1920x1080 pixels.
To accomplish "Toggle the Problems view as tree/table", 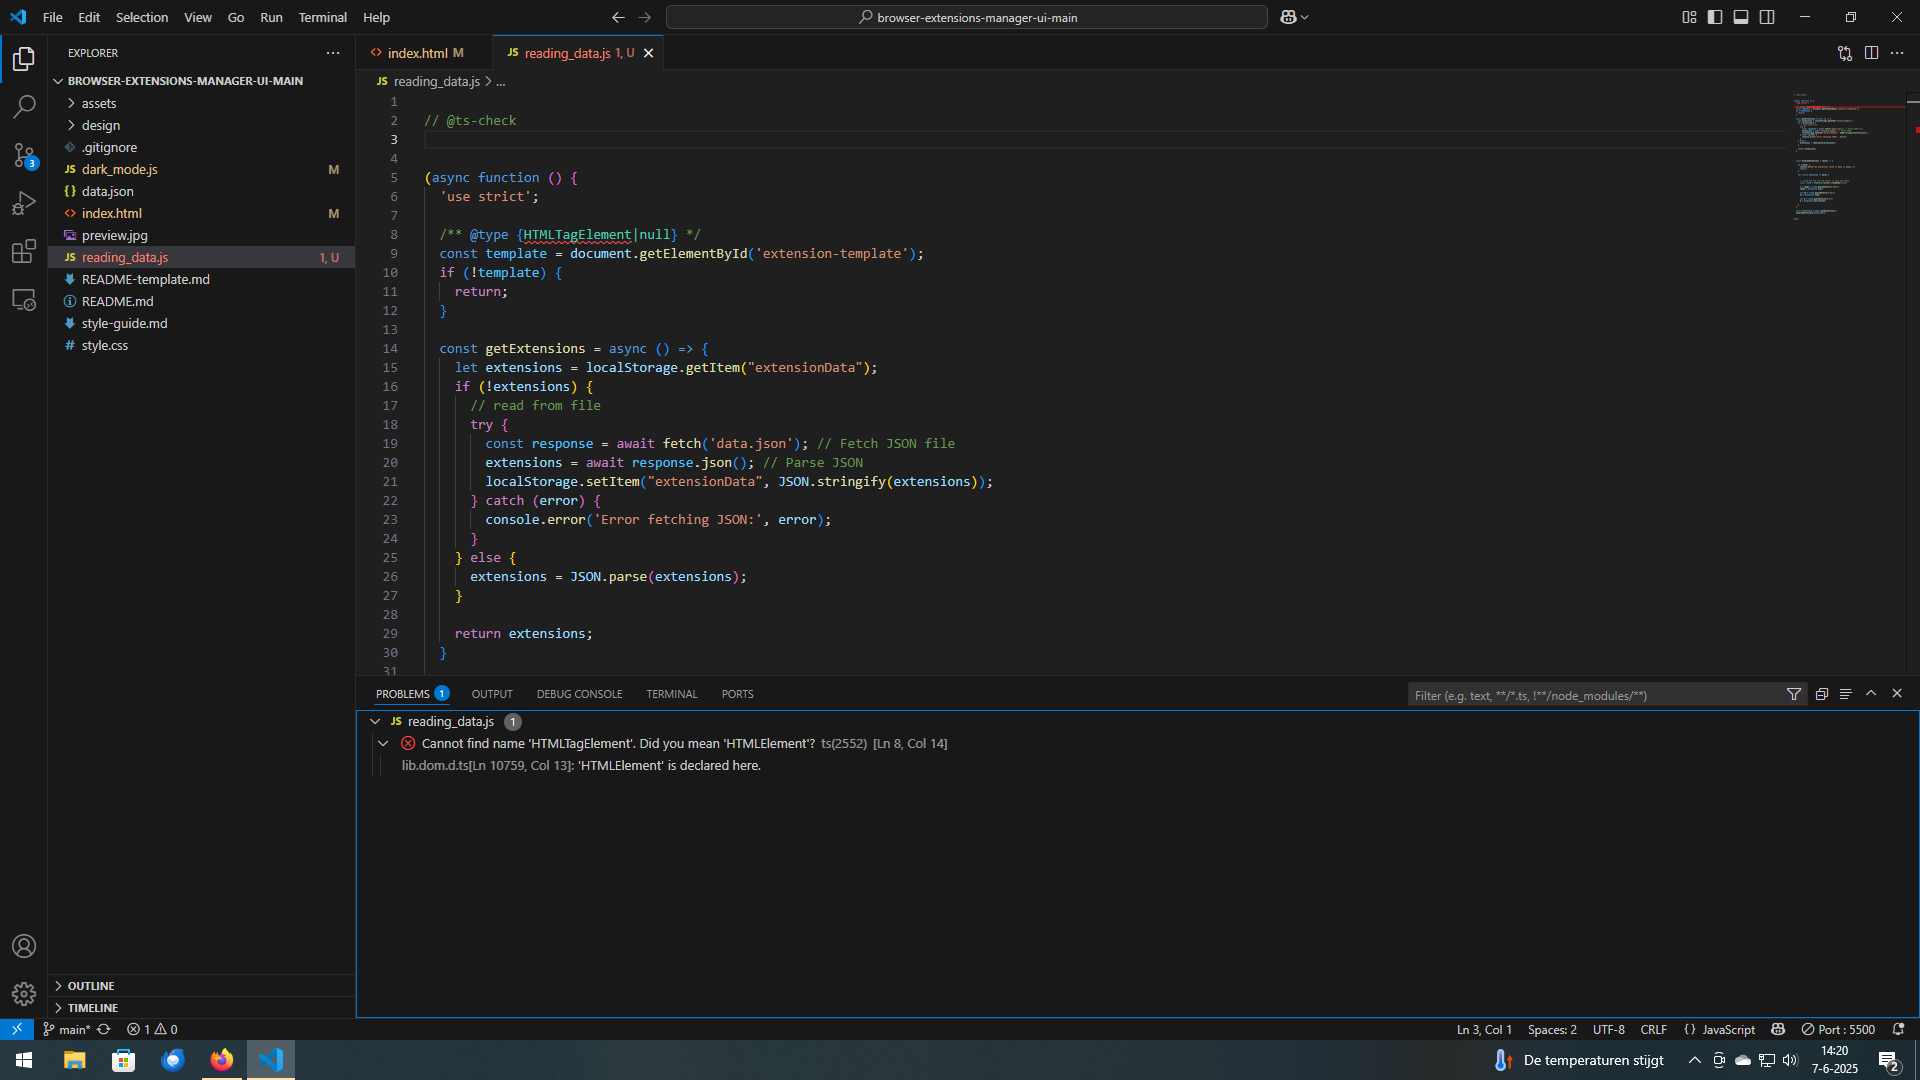I will pyautogui.click(x=1846, y=694).
